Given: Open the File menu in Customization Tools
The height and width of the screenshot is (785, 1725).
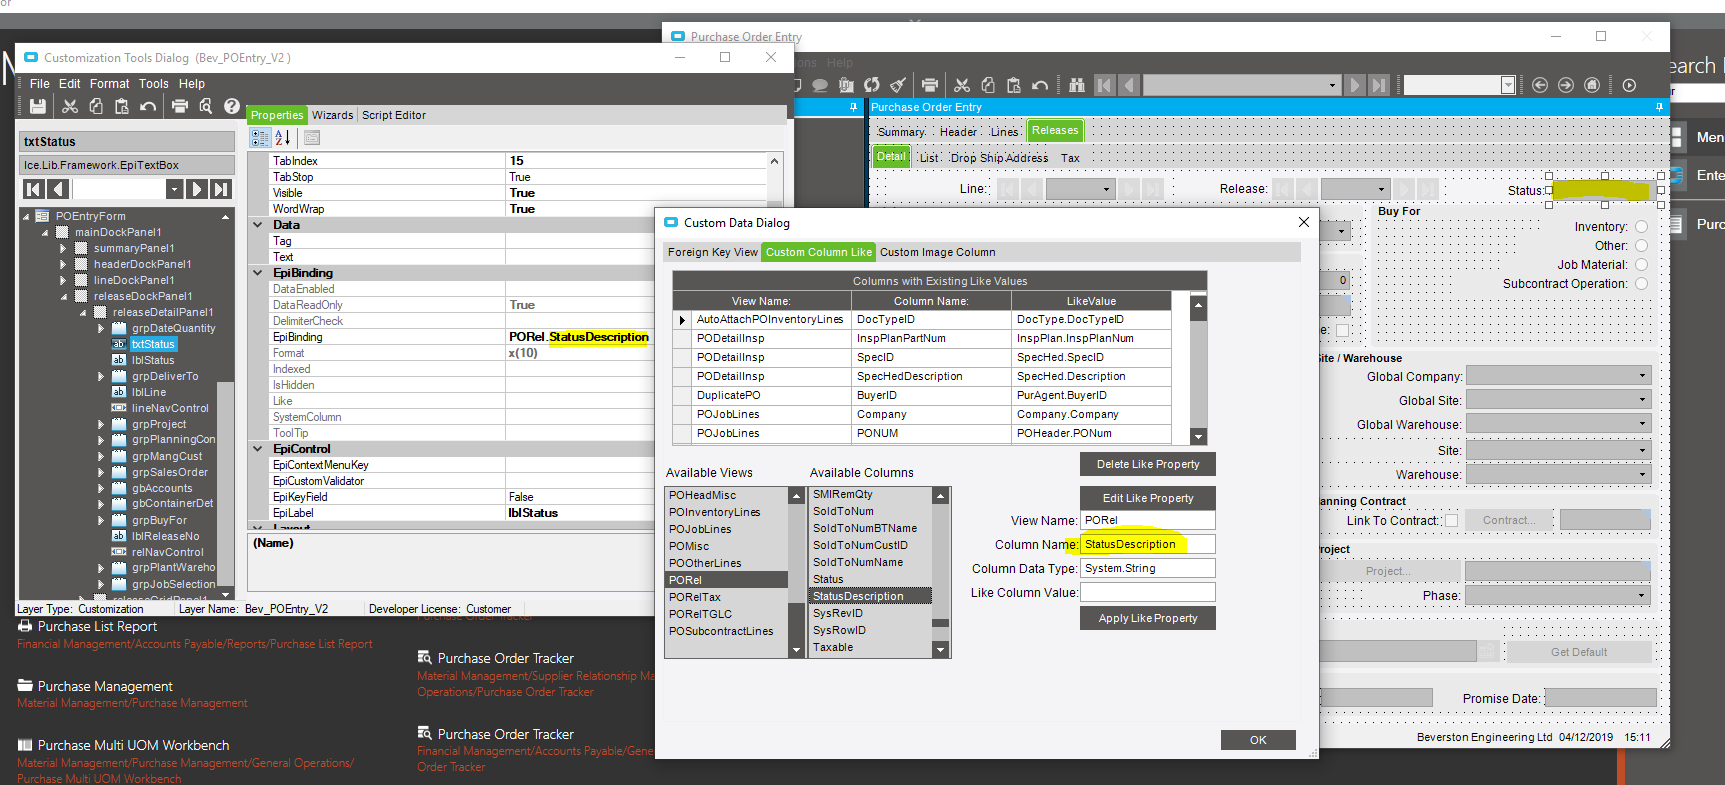Looking at the screenshot, I should (40, 84).
